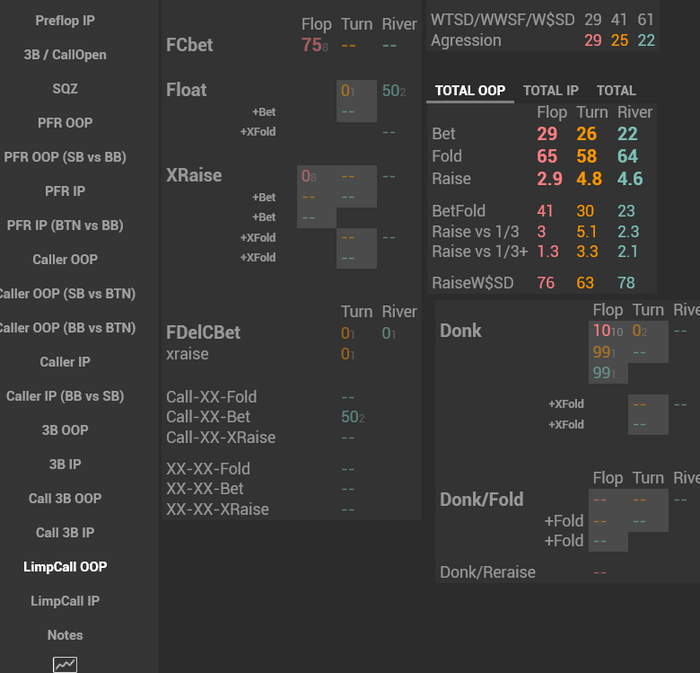Click Raise turn value 4.8

[589, 179]
